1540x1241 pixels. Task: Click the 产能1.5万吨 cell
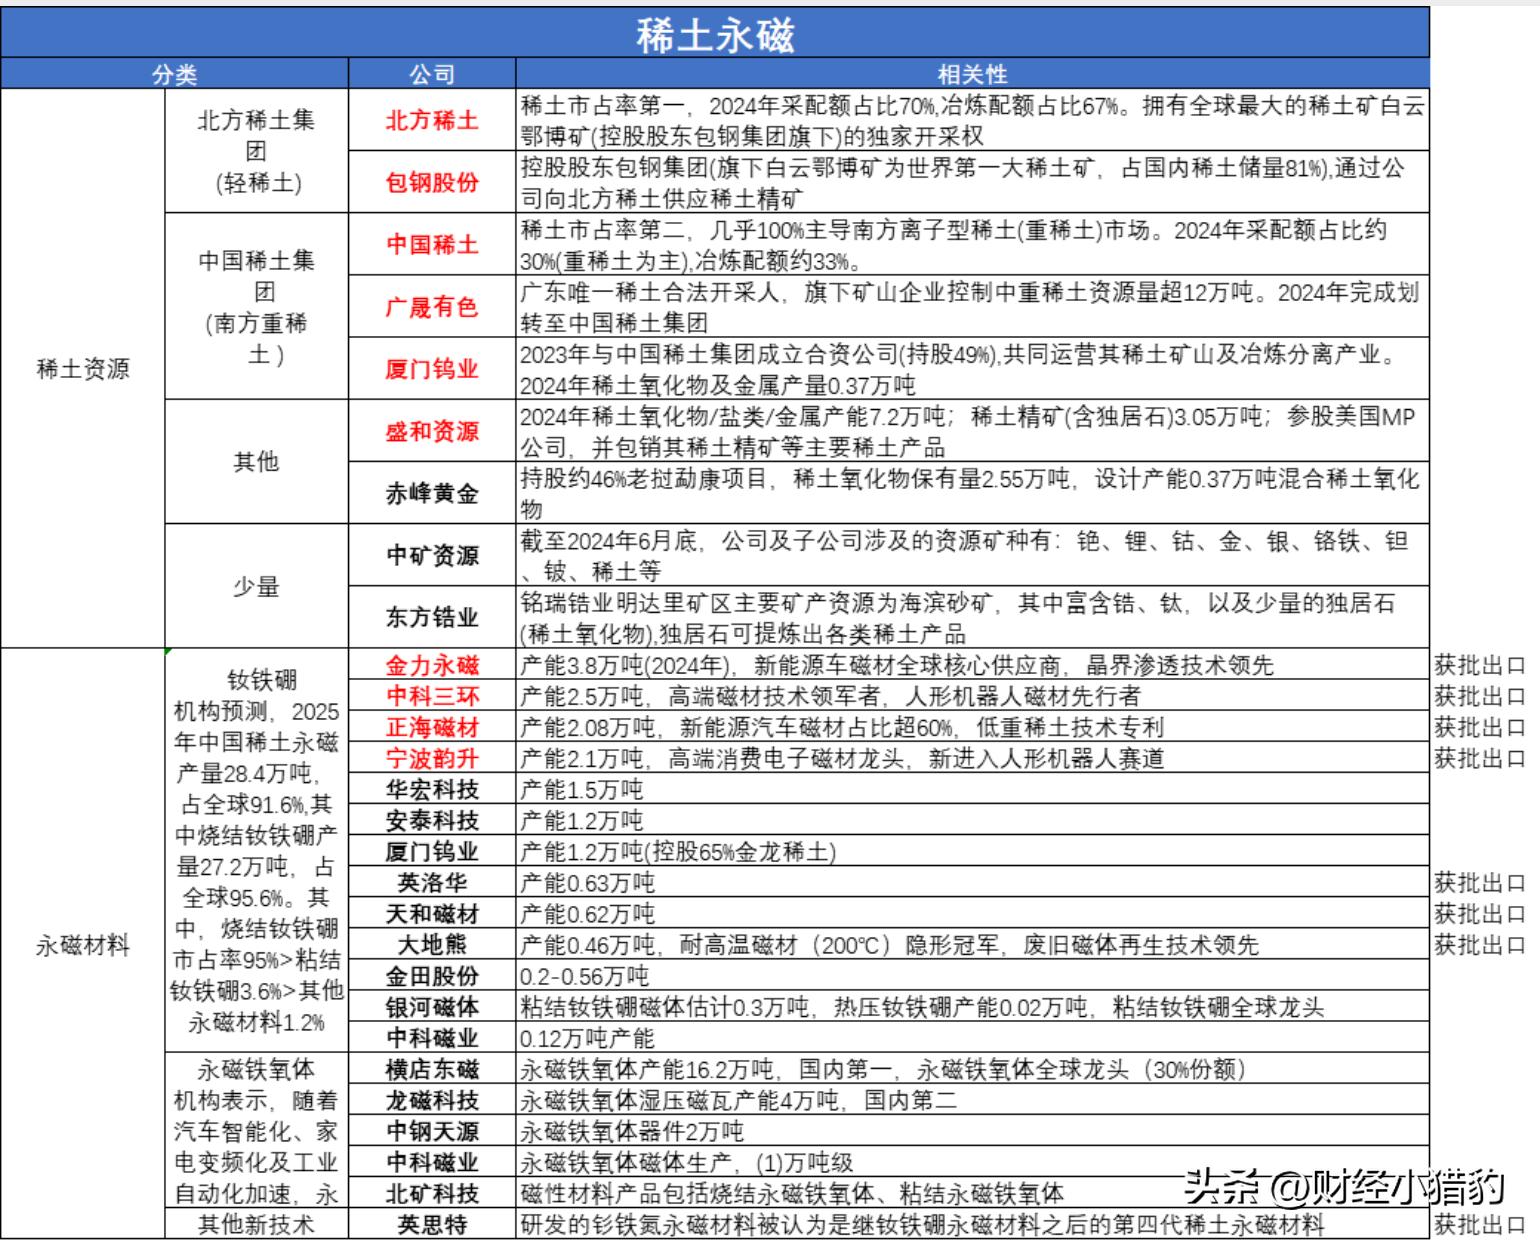coord(973,788)
